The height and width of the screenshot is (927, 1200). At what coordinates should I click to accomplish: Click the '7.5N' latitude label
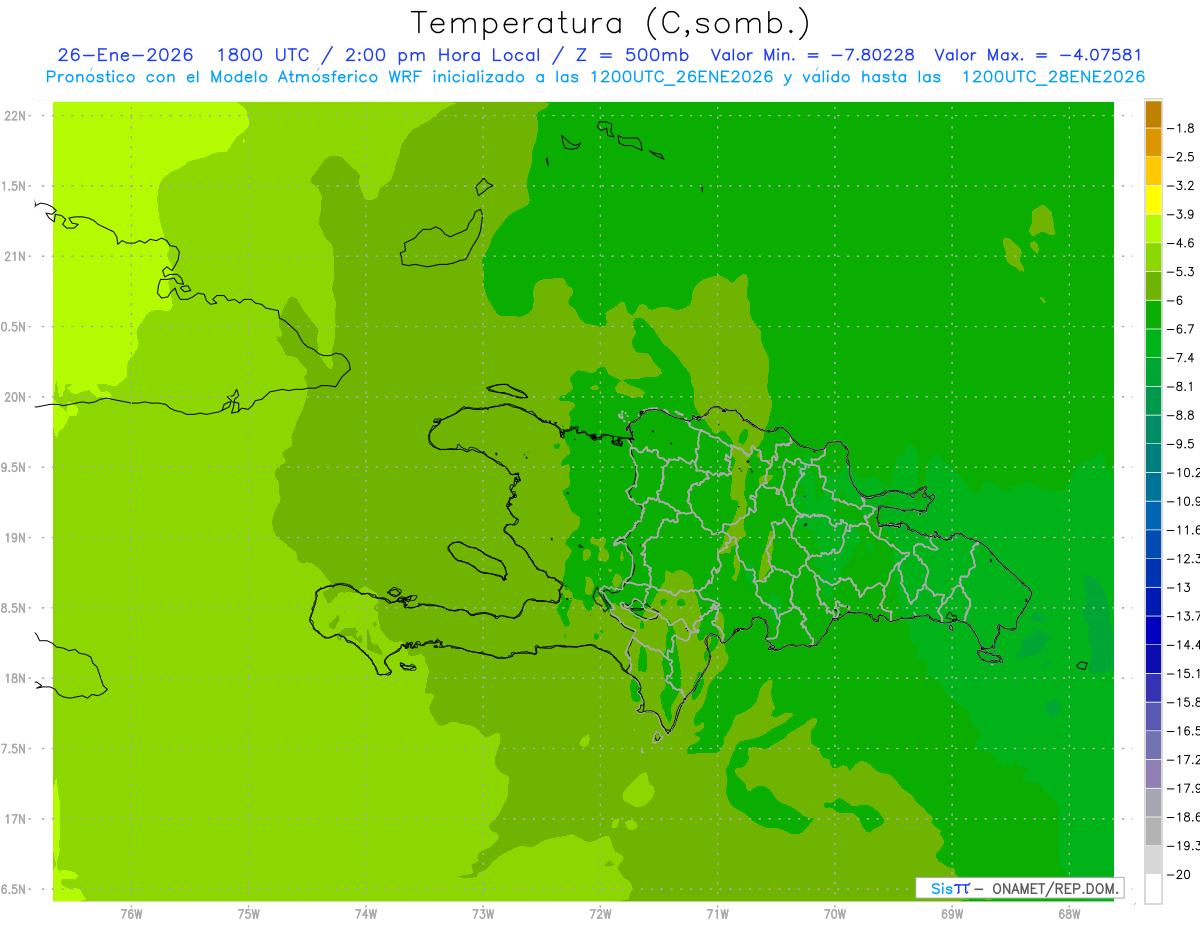(15, 749)
